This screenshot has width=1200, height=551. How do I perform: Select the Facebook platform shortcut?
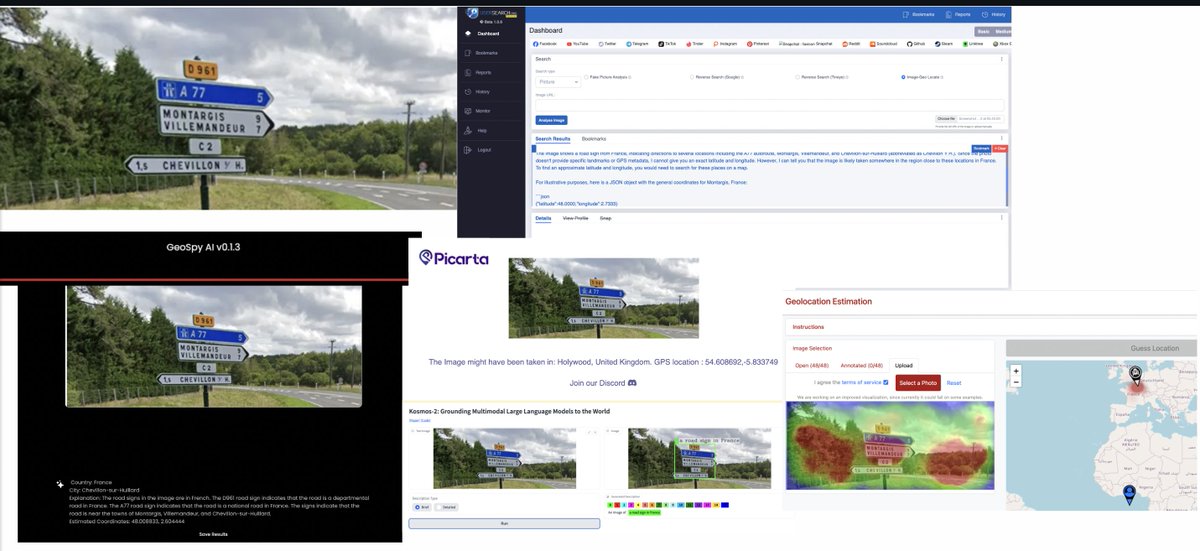pos(546,44)
